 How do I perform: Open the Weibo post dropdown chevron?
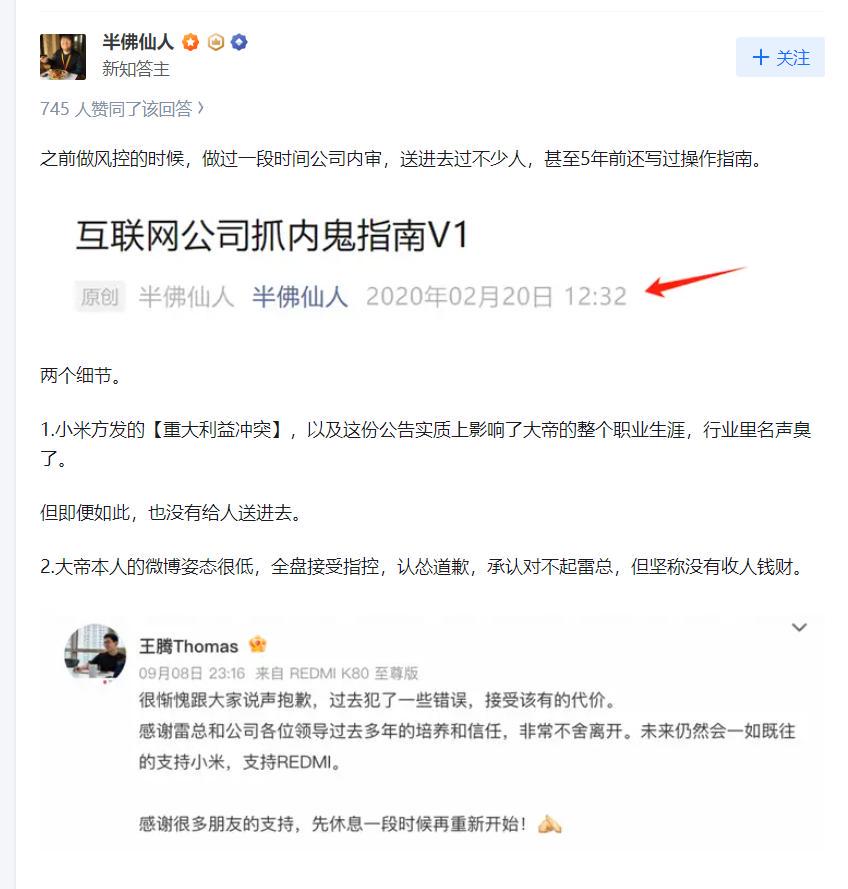tap(799, 627)
